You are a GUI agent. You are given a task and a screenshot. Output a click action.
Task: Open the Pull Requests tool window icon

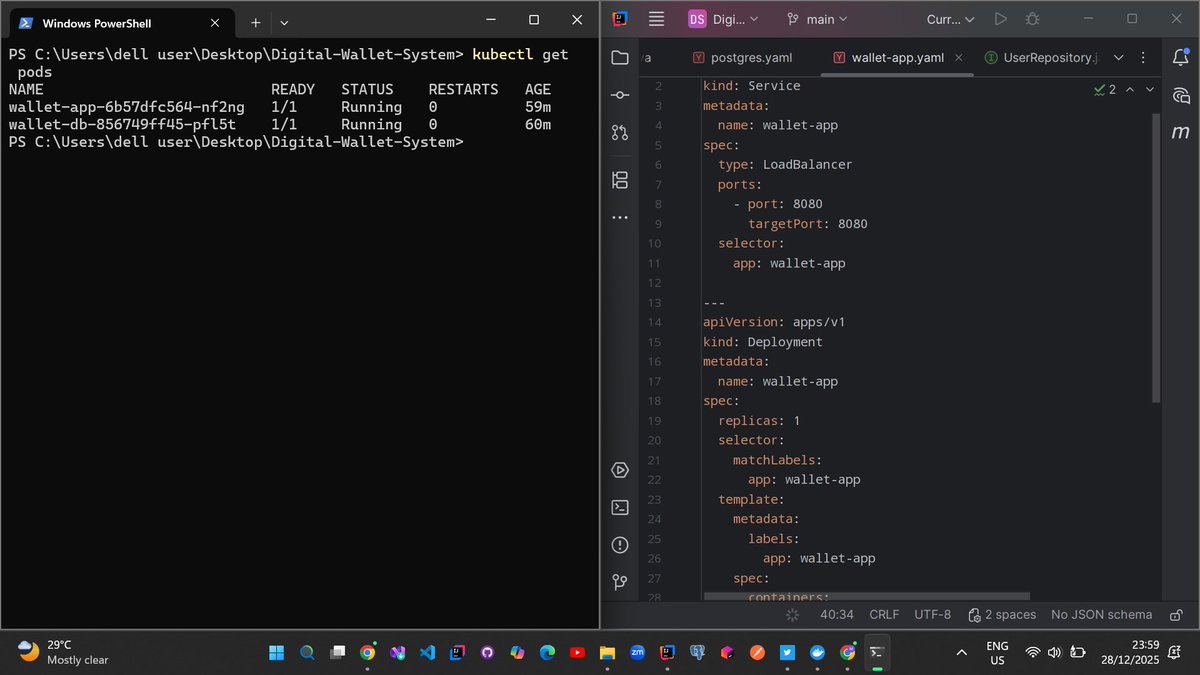coord(620,132)
